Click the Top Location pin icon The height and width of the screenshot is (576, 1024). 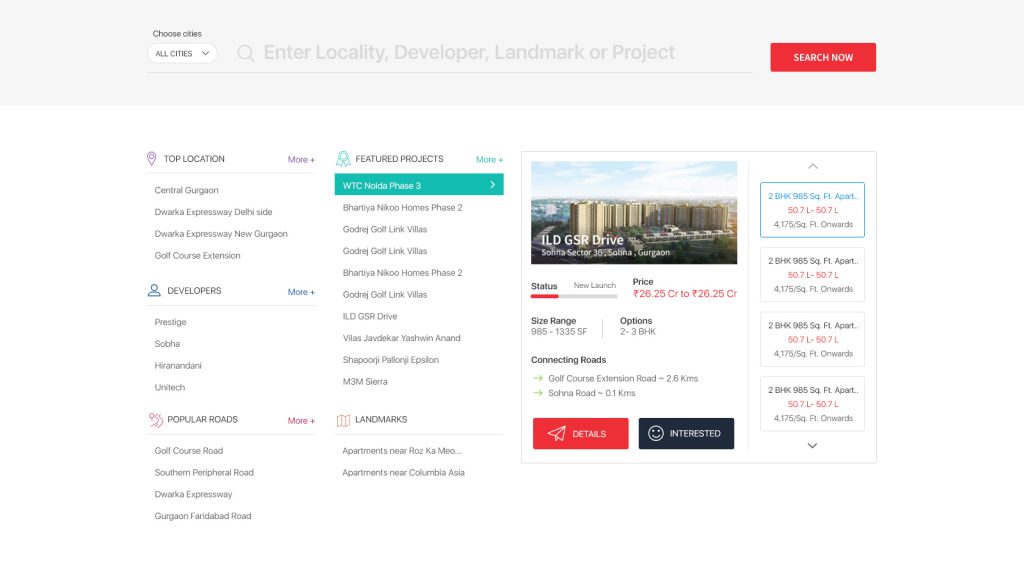point(152,159)
